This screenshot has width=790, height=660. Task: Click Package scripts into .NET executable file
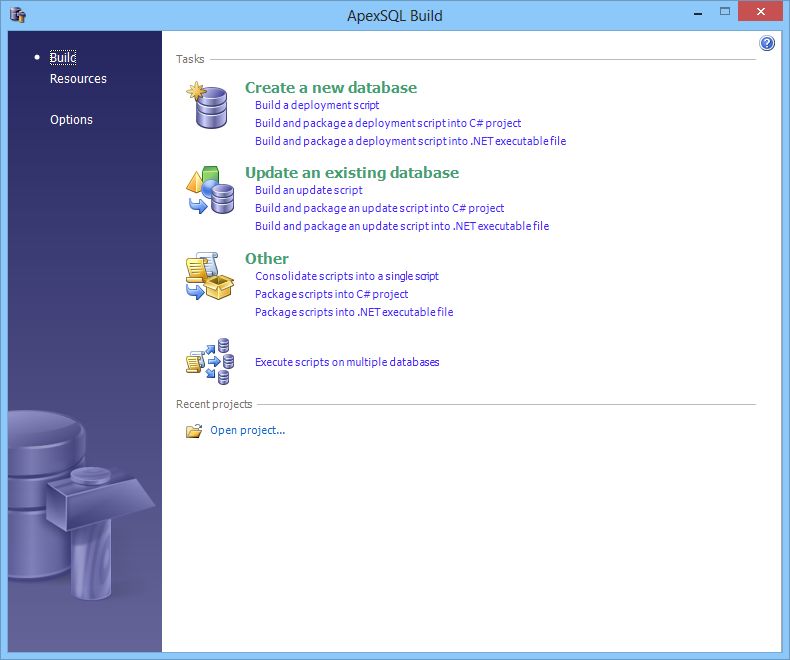click(x=354, y=312)
